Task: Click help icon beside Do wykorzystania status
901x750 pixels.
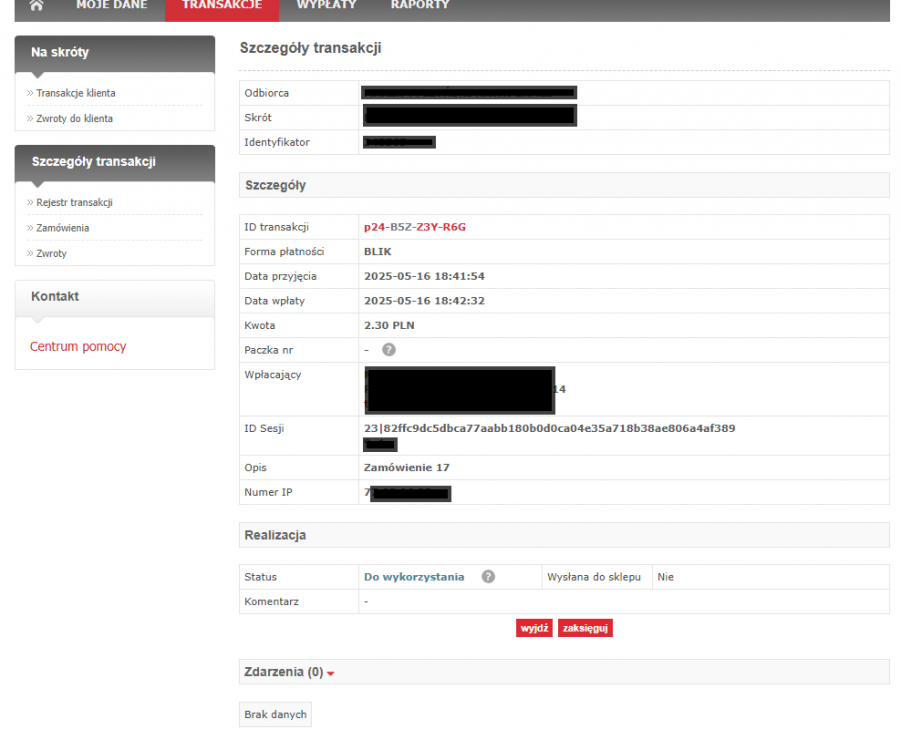Action: click(x=488, y=577)
